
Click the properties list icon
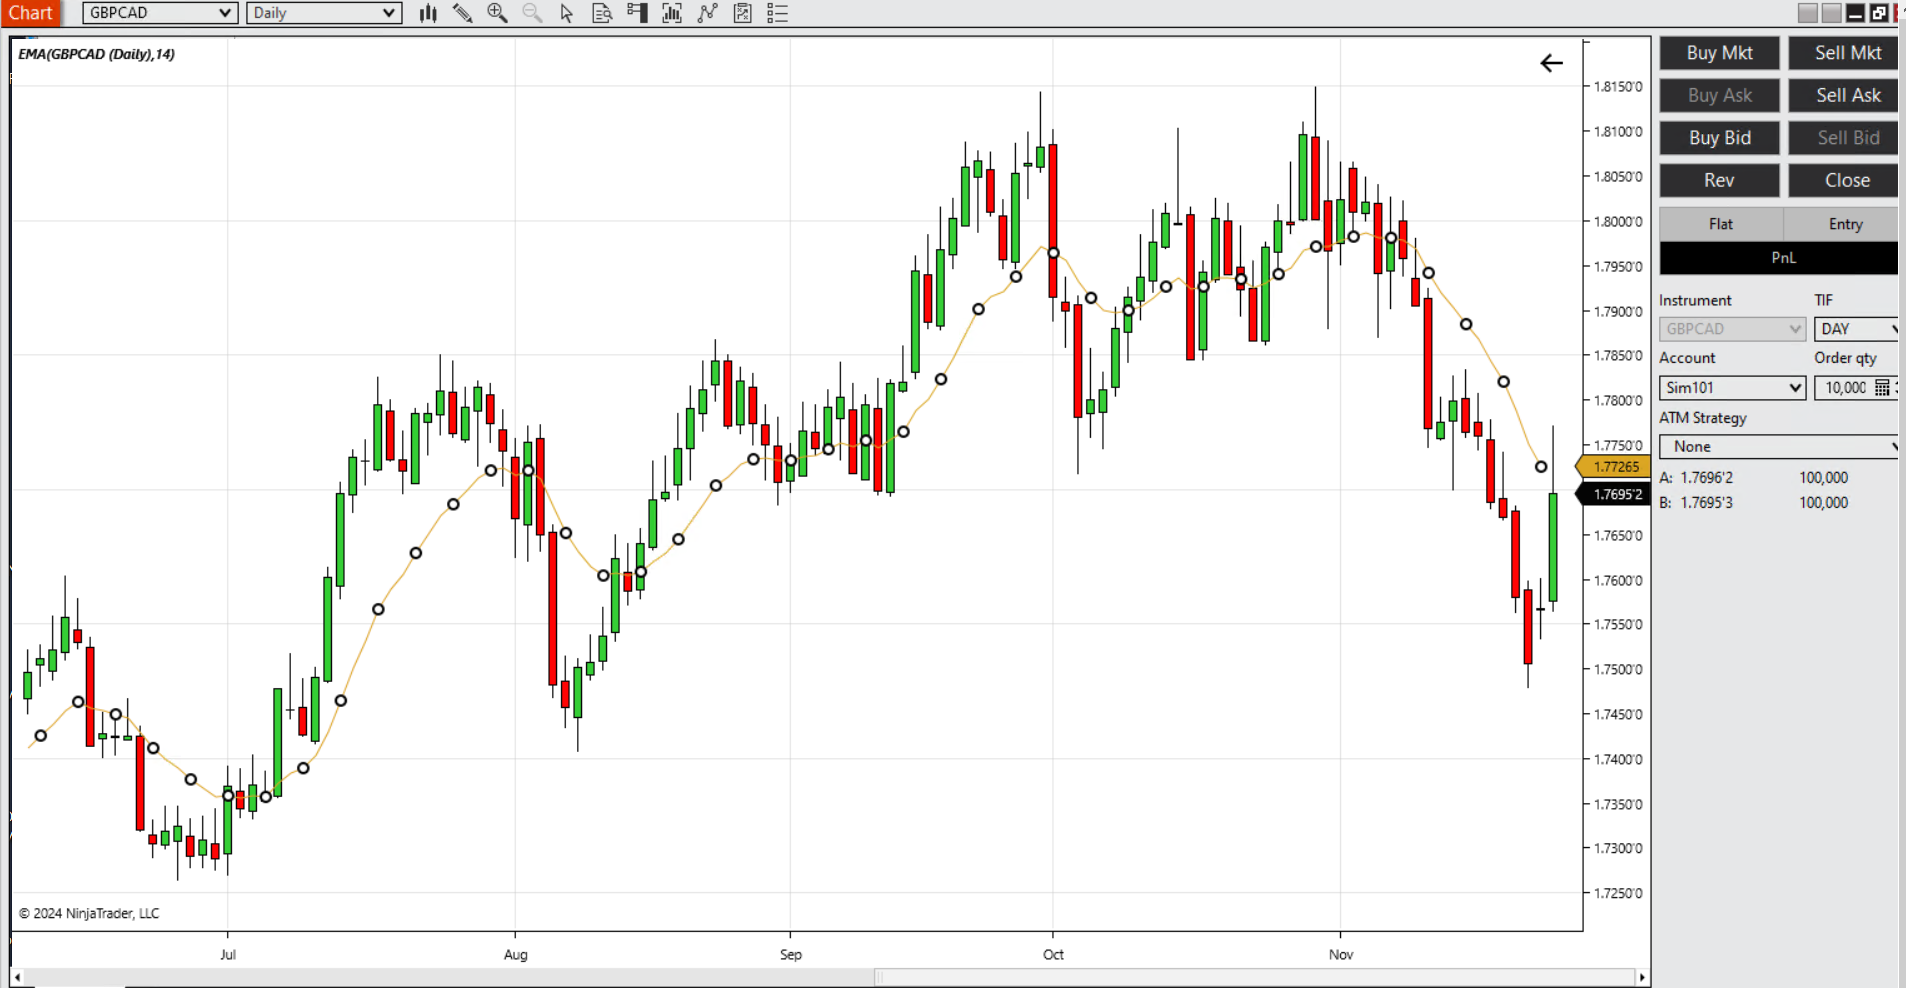(x=777, y=13)
